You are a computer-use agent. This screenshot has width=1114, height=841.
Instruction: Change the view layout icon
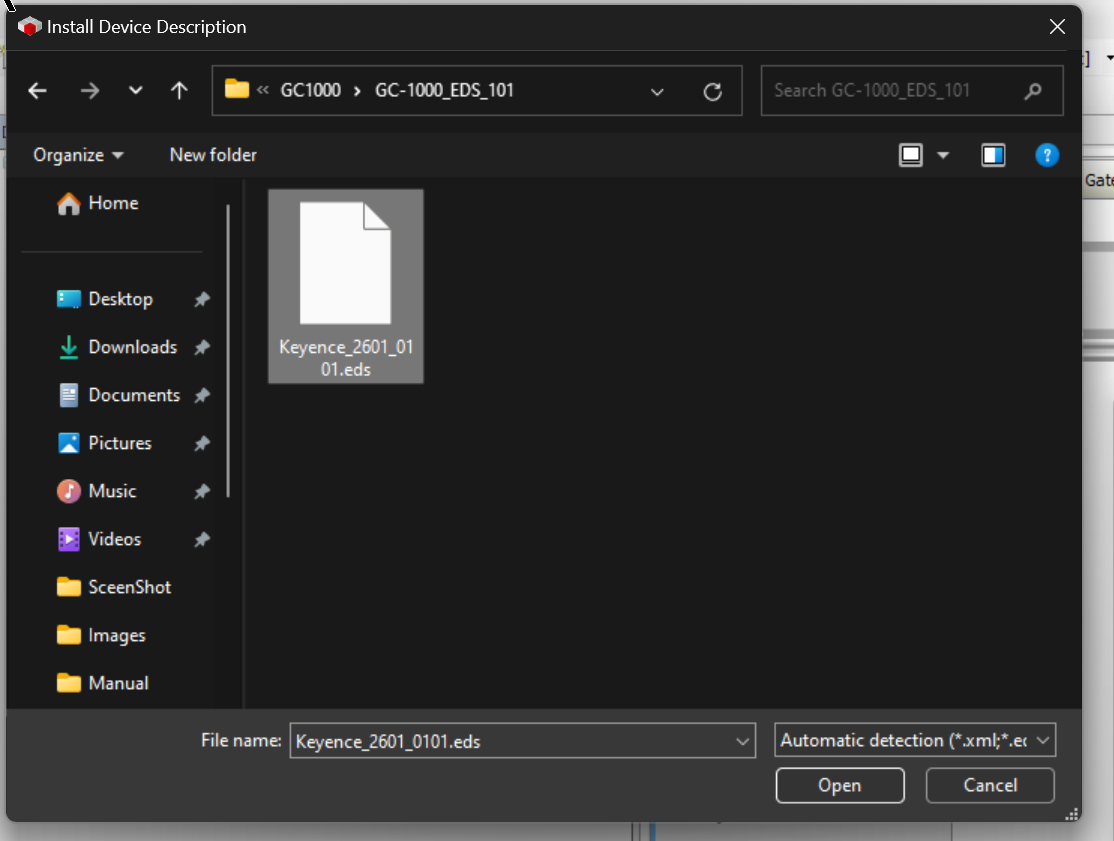pos(911,155)
